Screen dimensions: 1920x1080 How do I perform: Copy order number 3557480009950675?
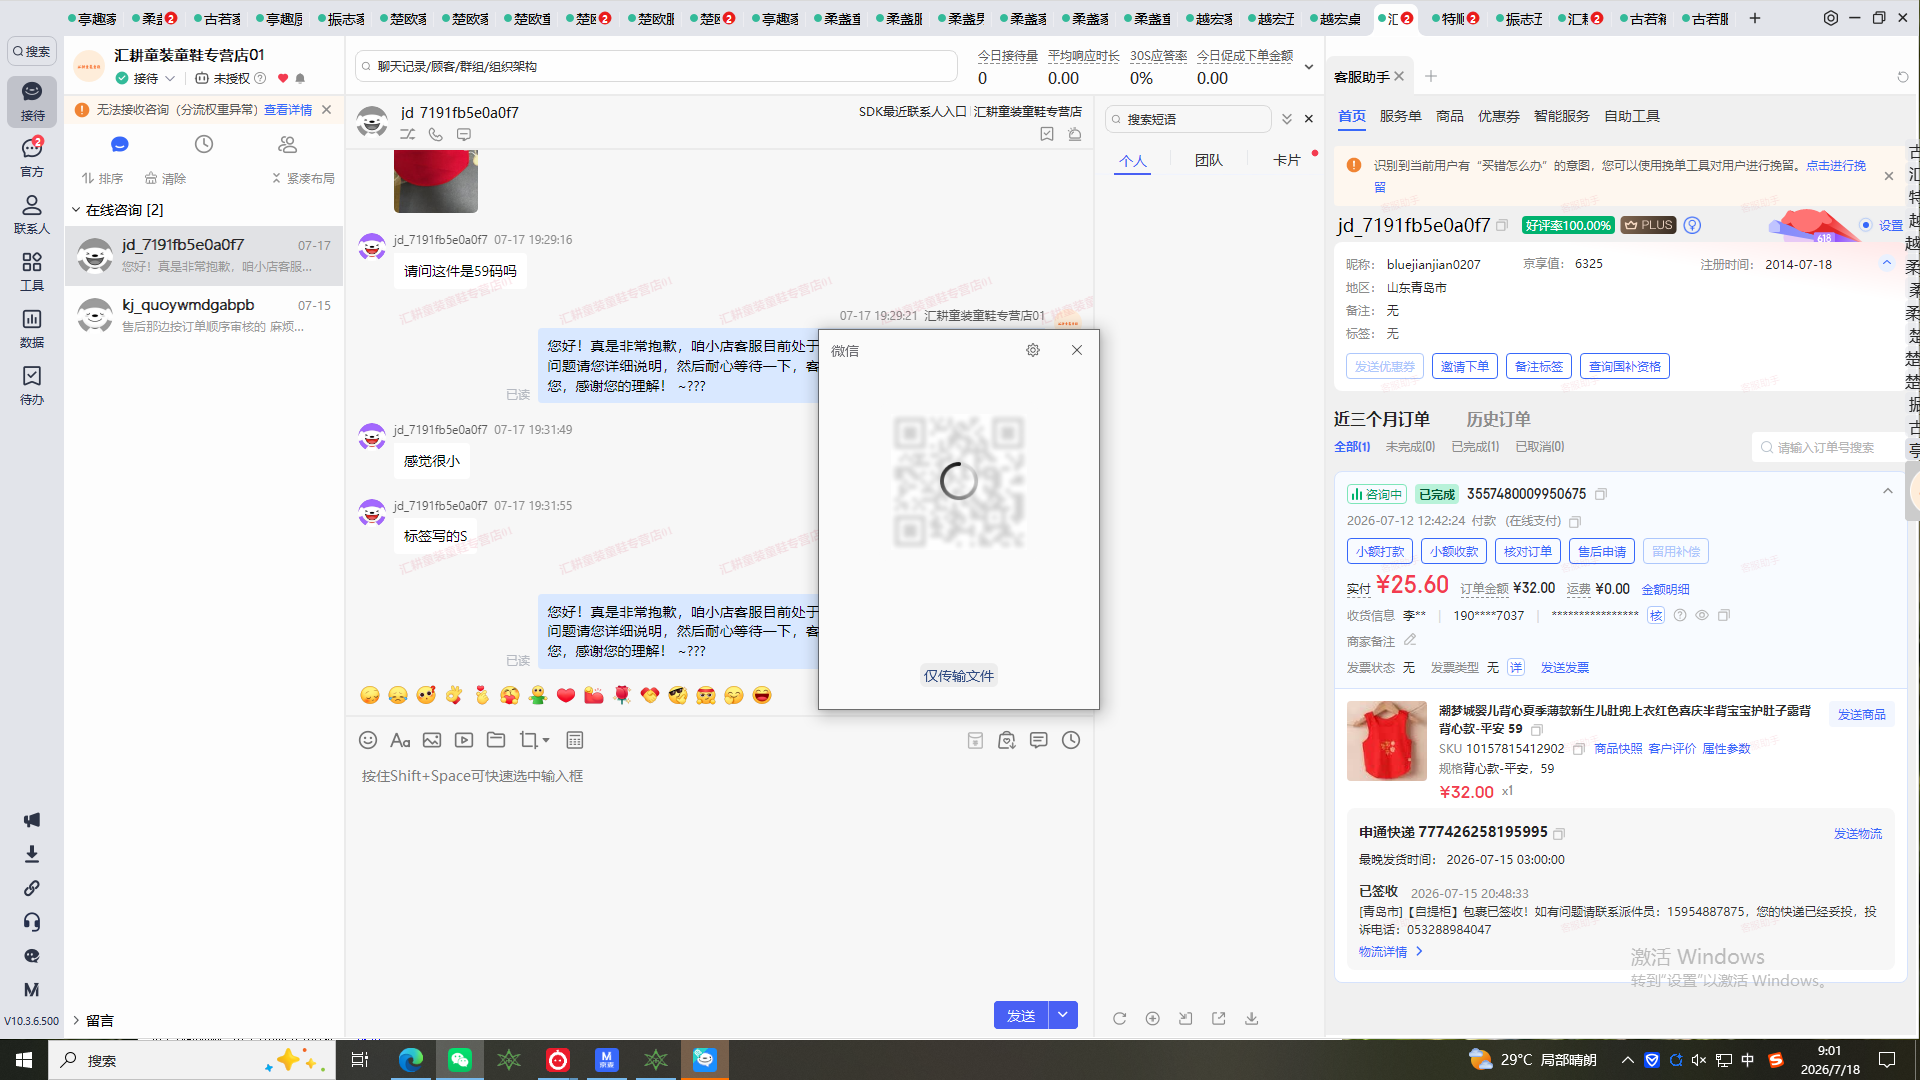pos(1601,494)
